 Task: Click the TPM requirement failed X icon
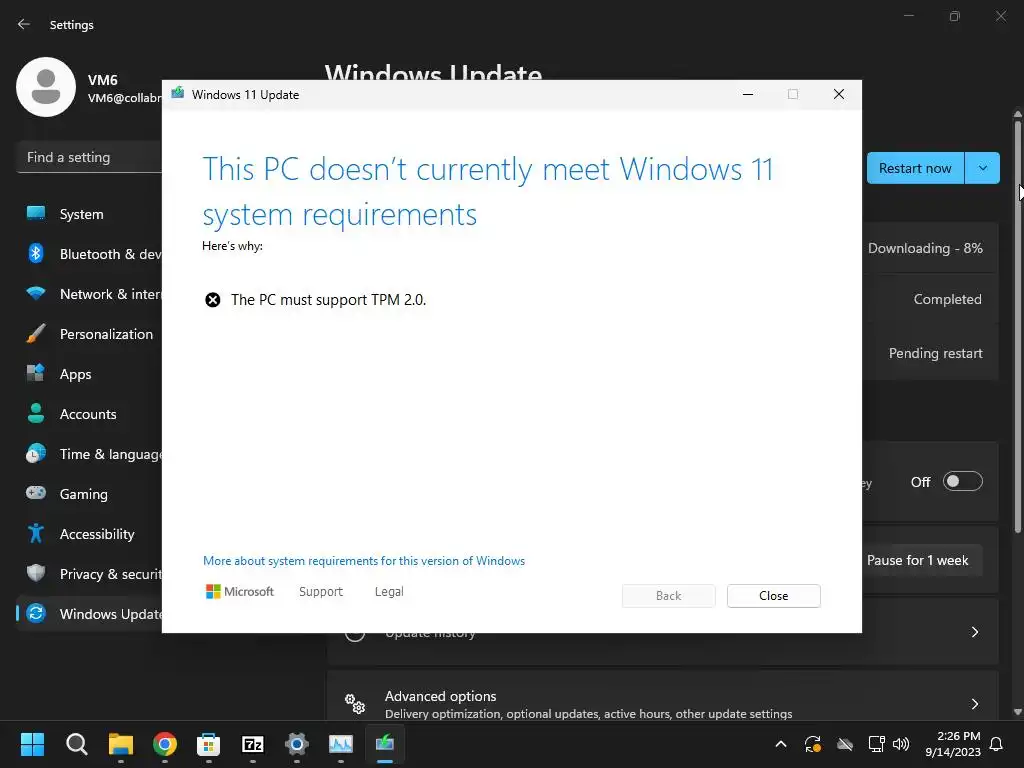point(213,300)
